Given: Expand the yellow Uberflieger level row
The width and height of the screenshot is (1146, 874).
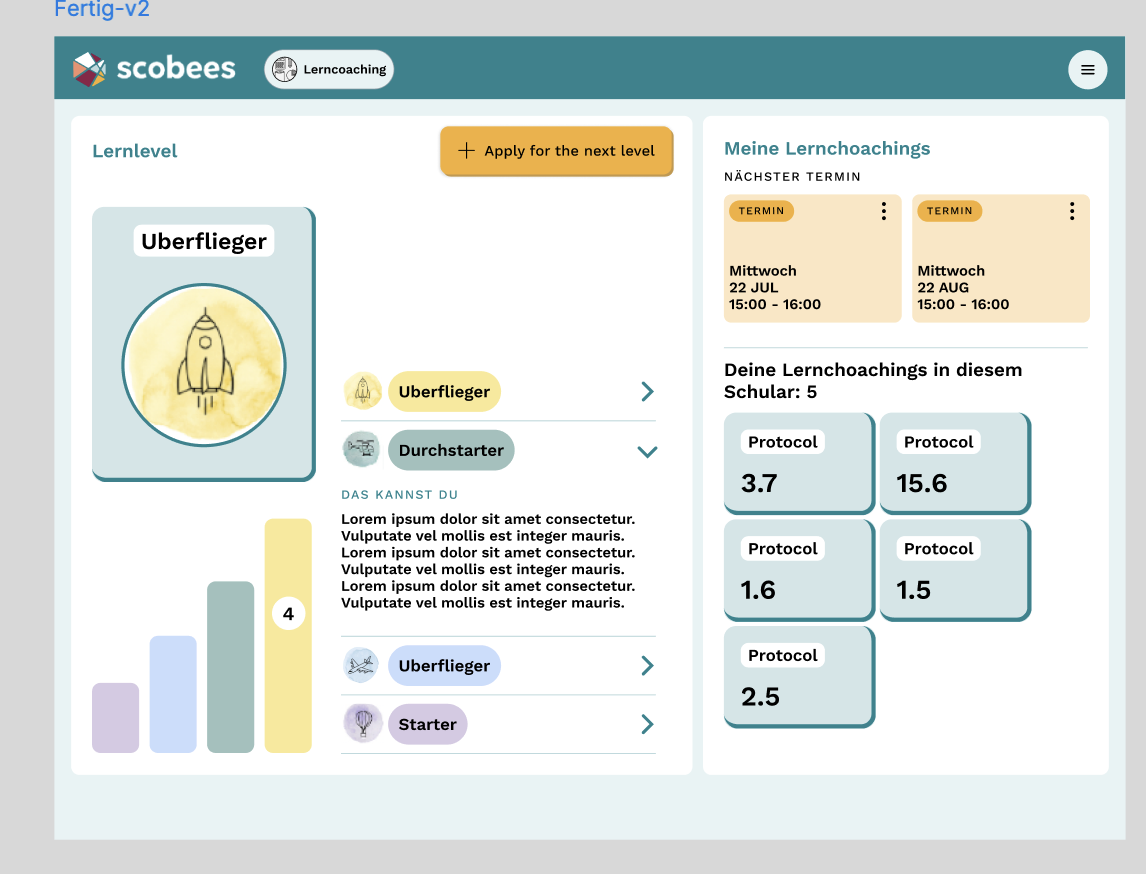Looking at the screenshot, I should pos(647,392).
